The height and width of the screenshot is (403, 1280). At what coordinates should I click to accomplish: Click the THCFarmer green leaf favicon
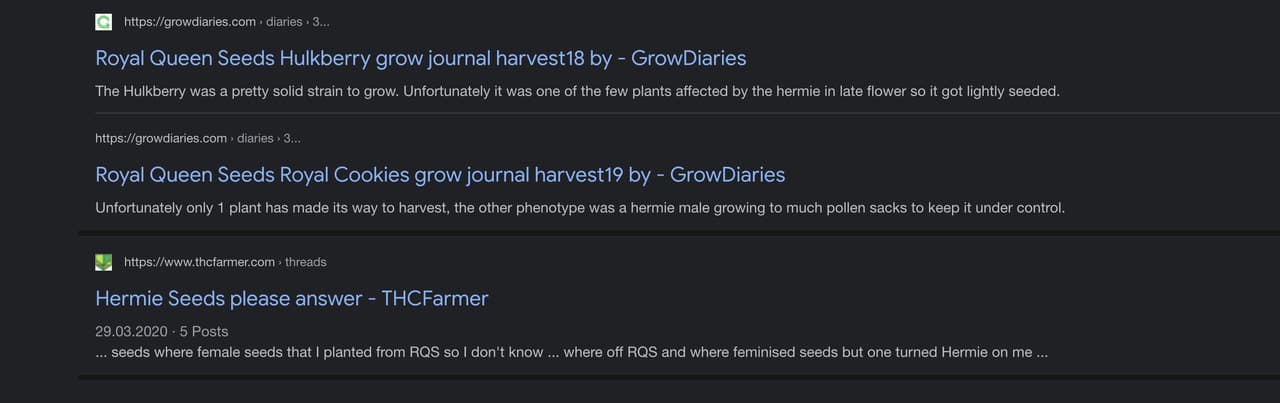[x=103, y=262]
